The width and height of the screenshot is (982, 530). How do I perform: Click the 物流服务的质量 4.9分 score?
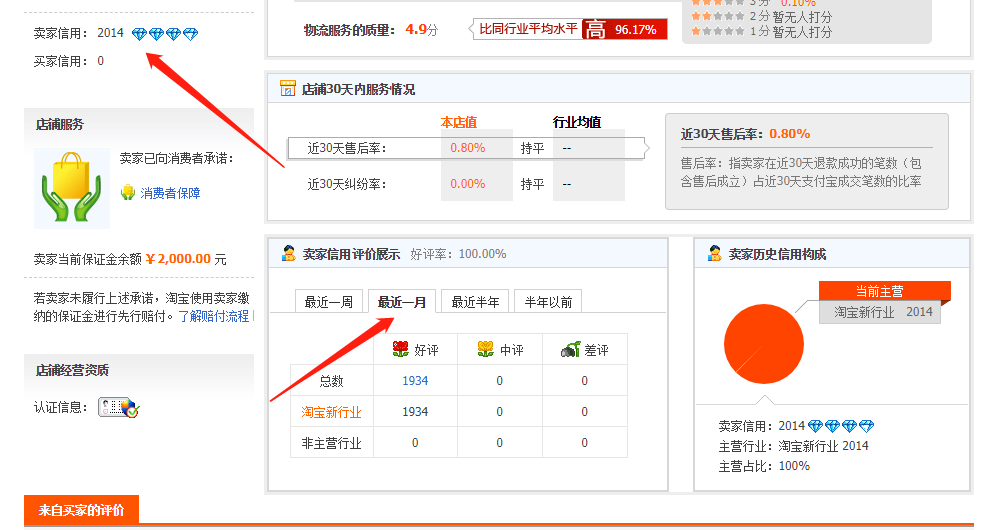coord(371,29)
